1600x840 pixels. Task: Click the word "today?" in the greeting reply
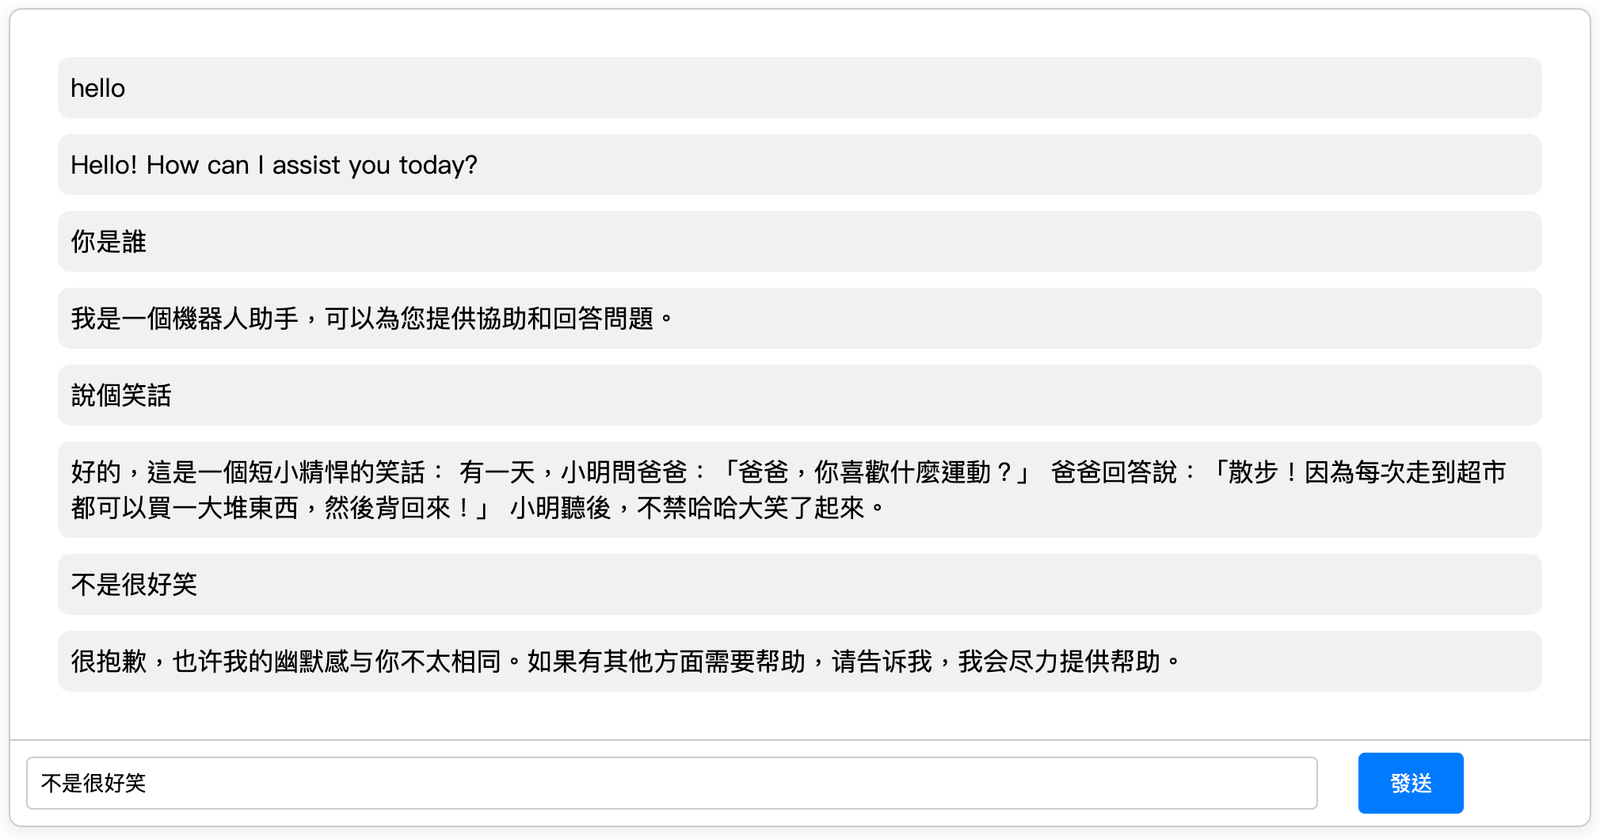(x=438, y=165)
